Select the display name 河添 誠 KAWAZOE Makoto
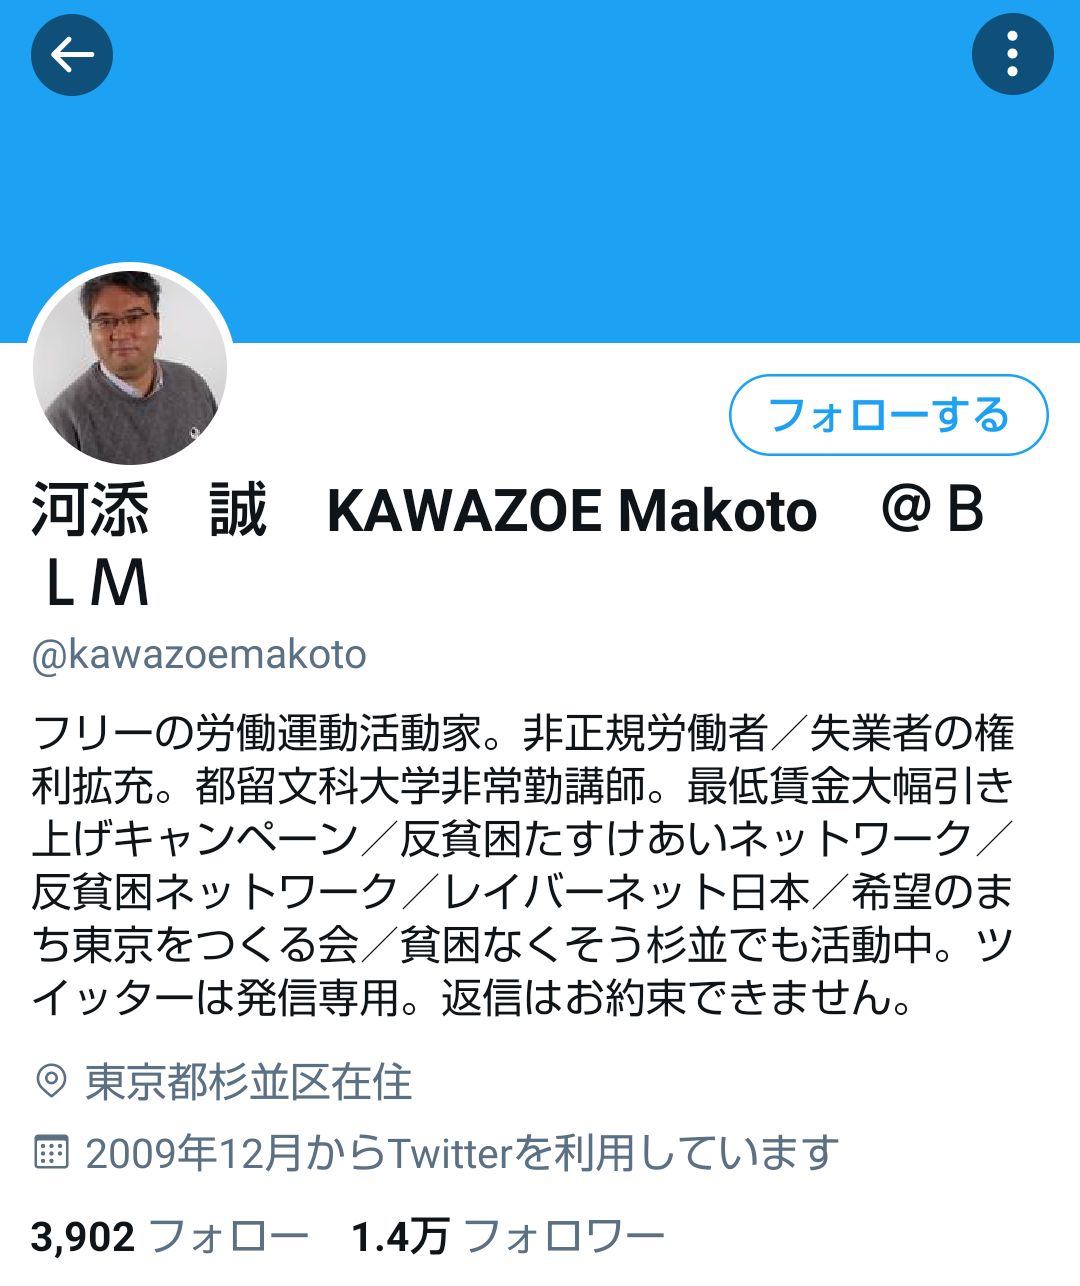1080x1286 pixels. tap(424, 510)
